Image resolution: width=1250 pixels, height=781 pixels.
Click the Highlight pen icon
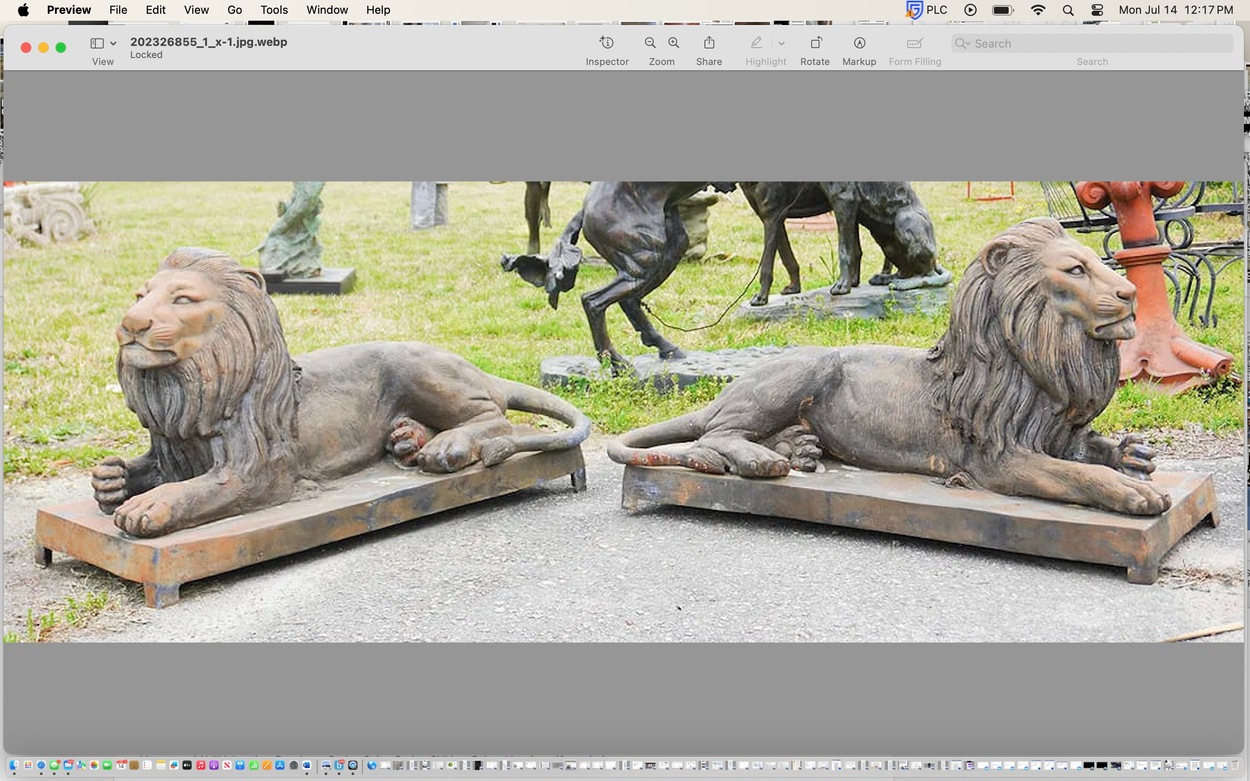(x=757, y=43)
